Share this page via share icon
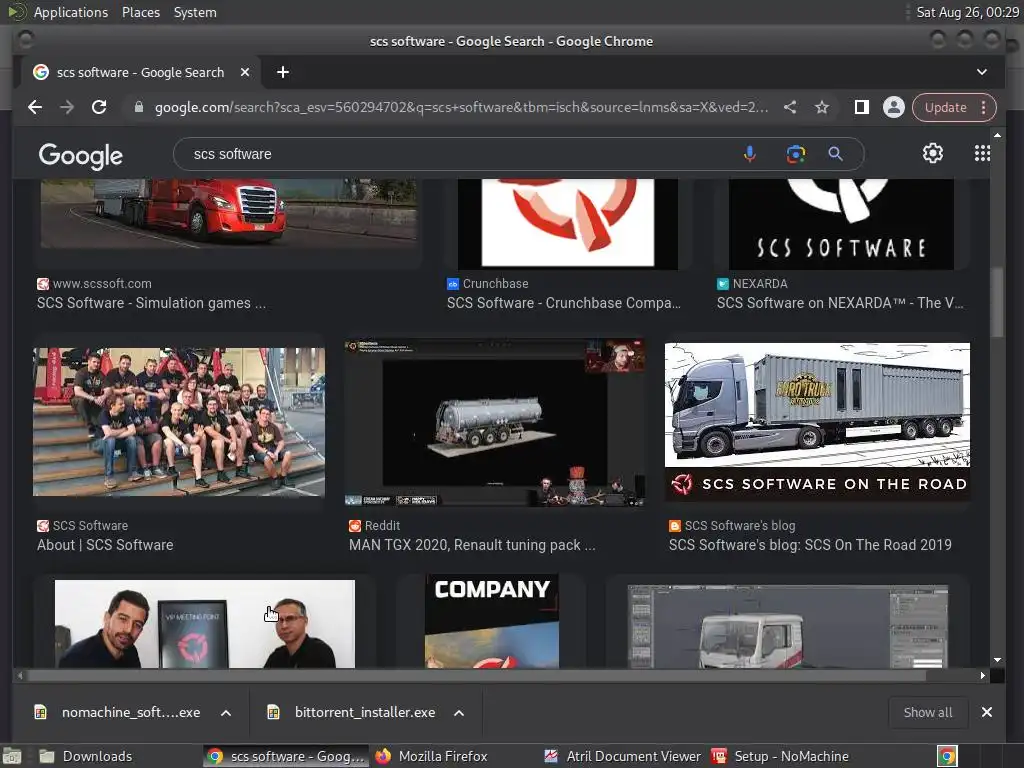The width and height of the screenshot is (1024, 768). pyautogui.click(x=790, y=107)
